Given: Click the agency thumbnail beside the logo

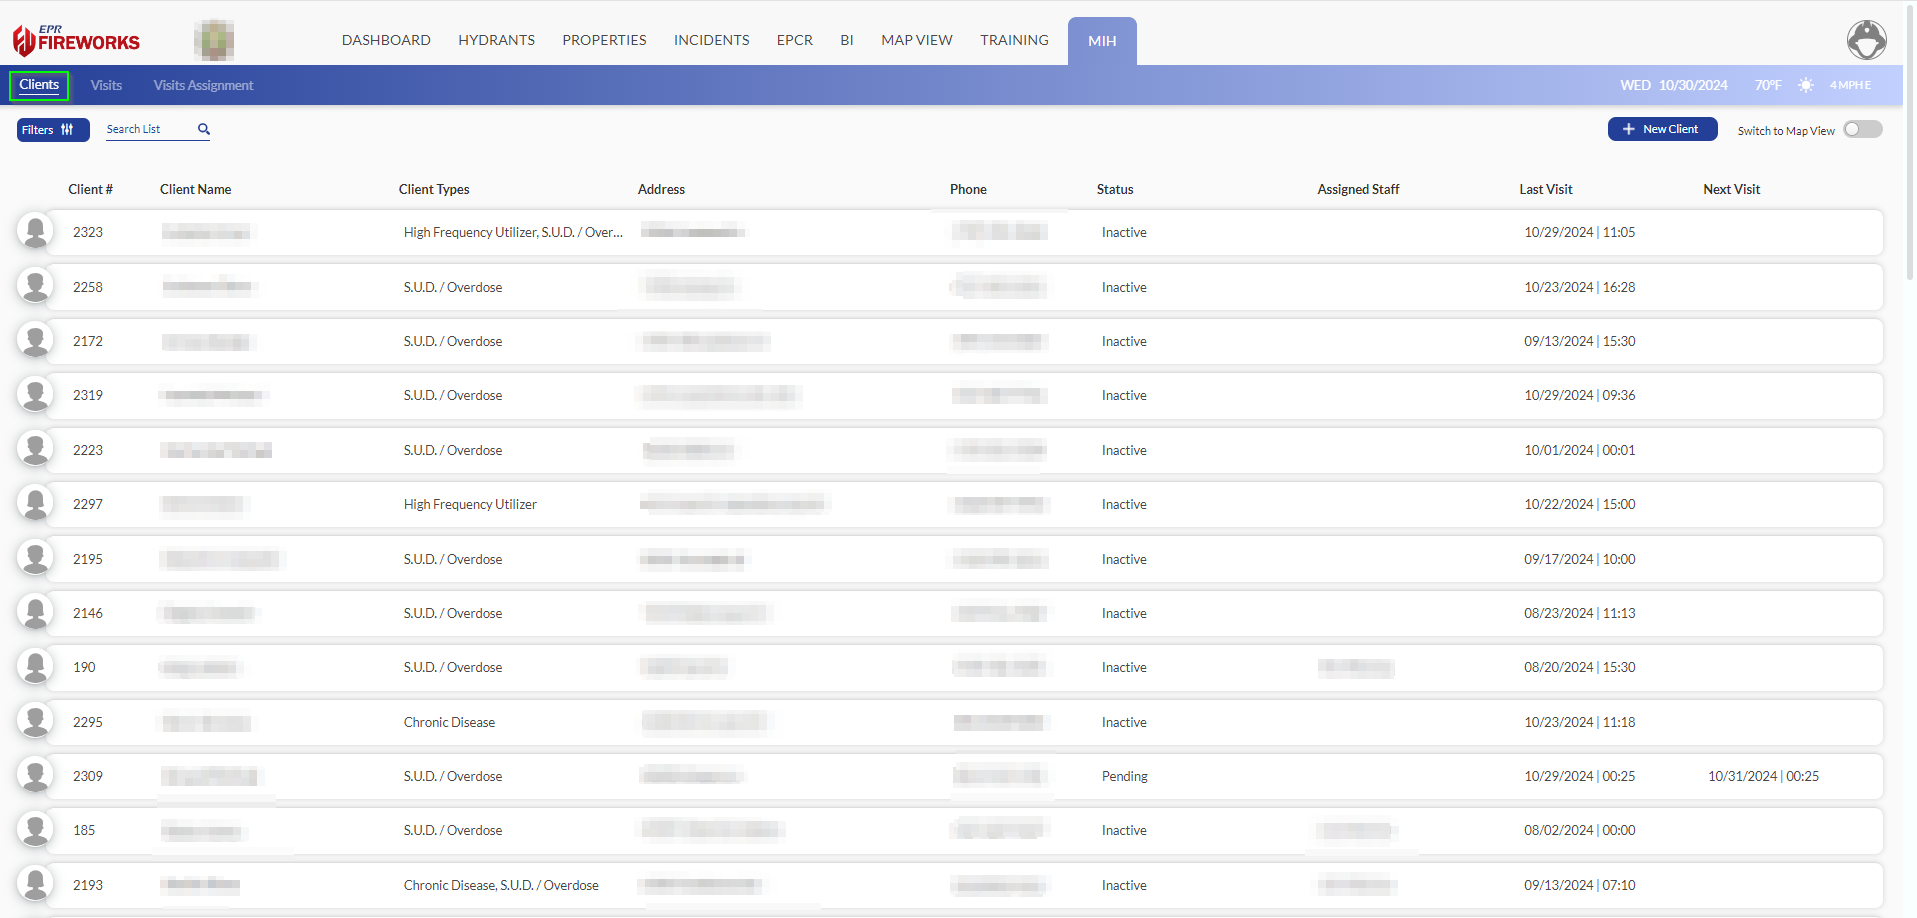Looking at the screenshot, I should pos(214,40).
